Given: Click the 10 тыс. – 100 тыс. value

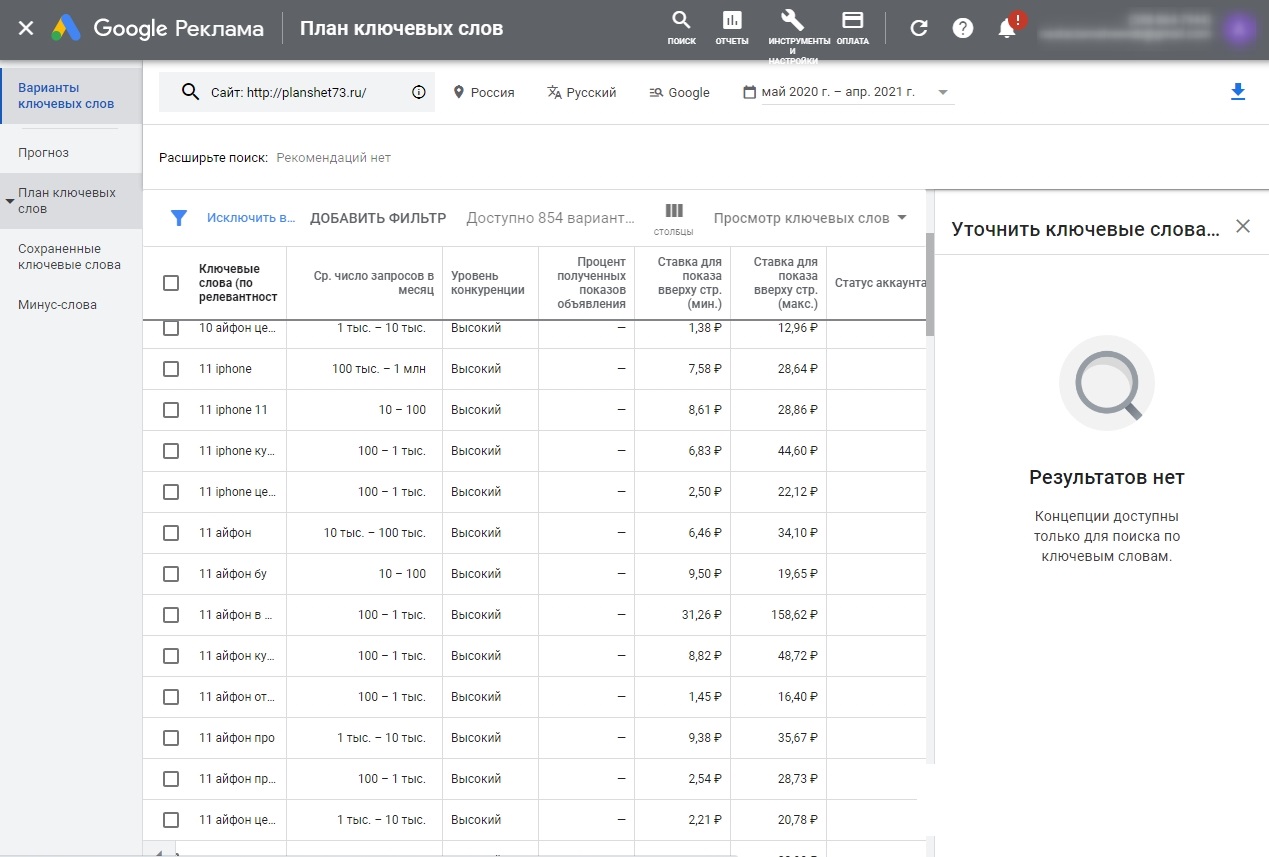Looking at the screenshot, I should (x=375, y=533).
